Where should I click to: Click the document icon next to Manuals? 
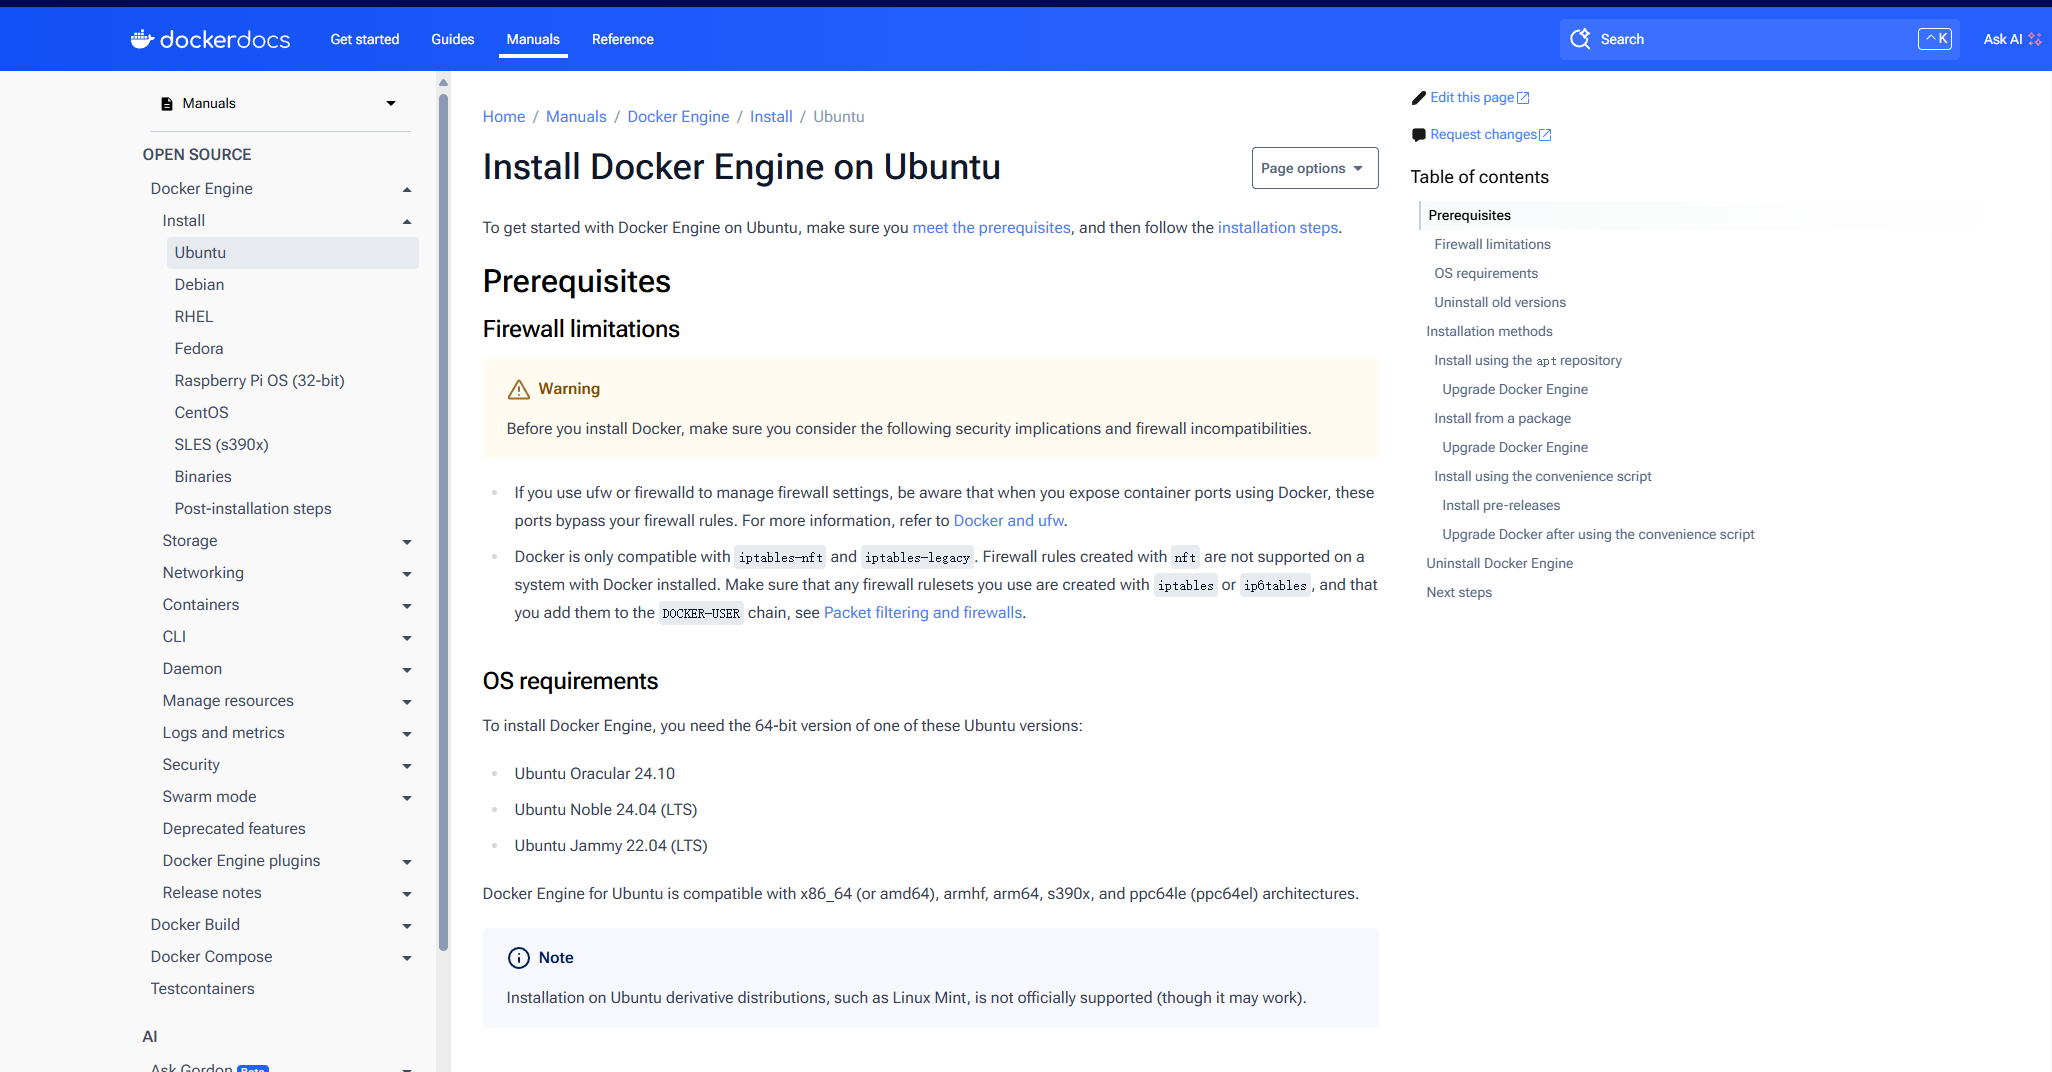tap(165, 102)
